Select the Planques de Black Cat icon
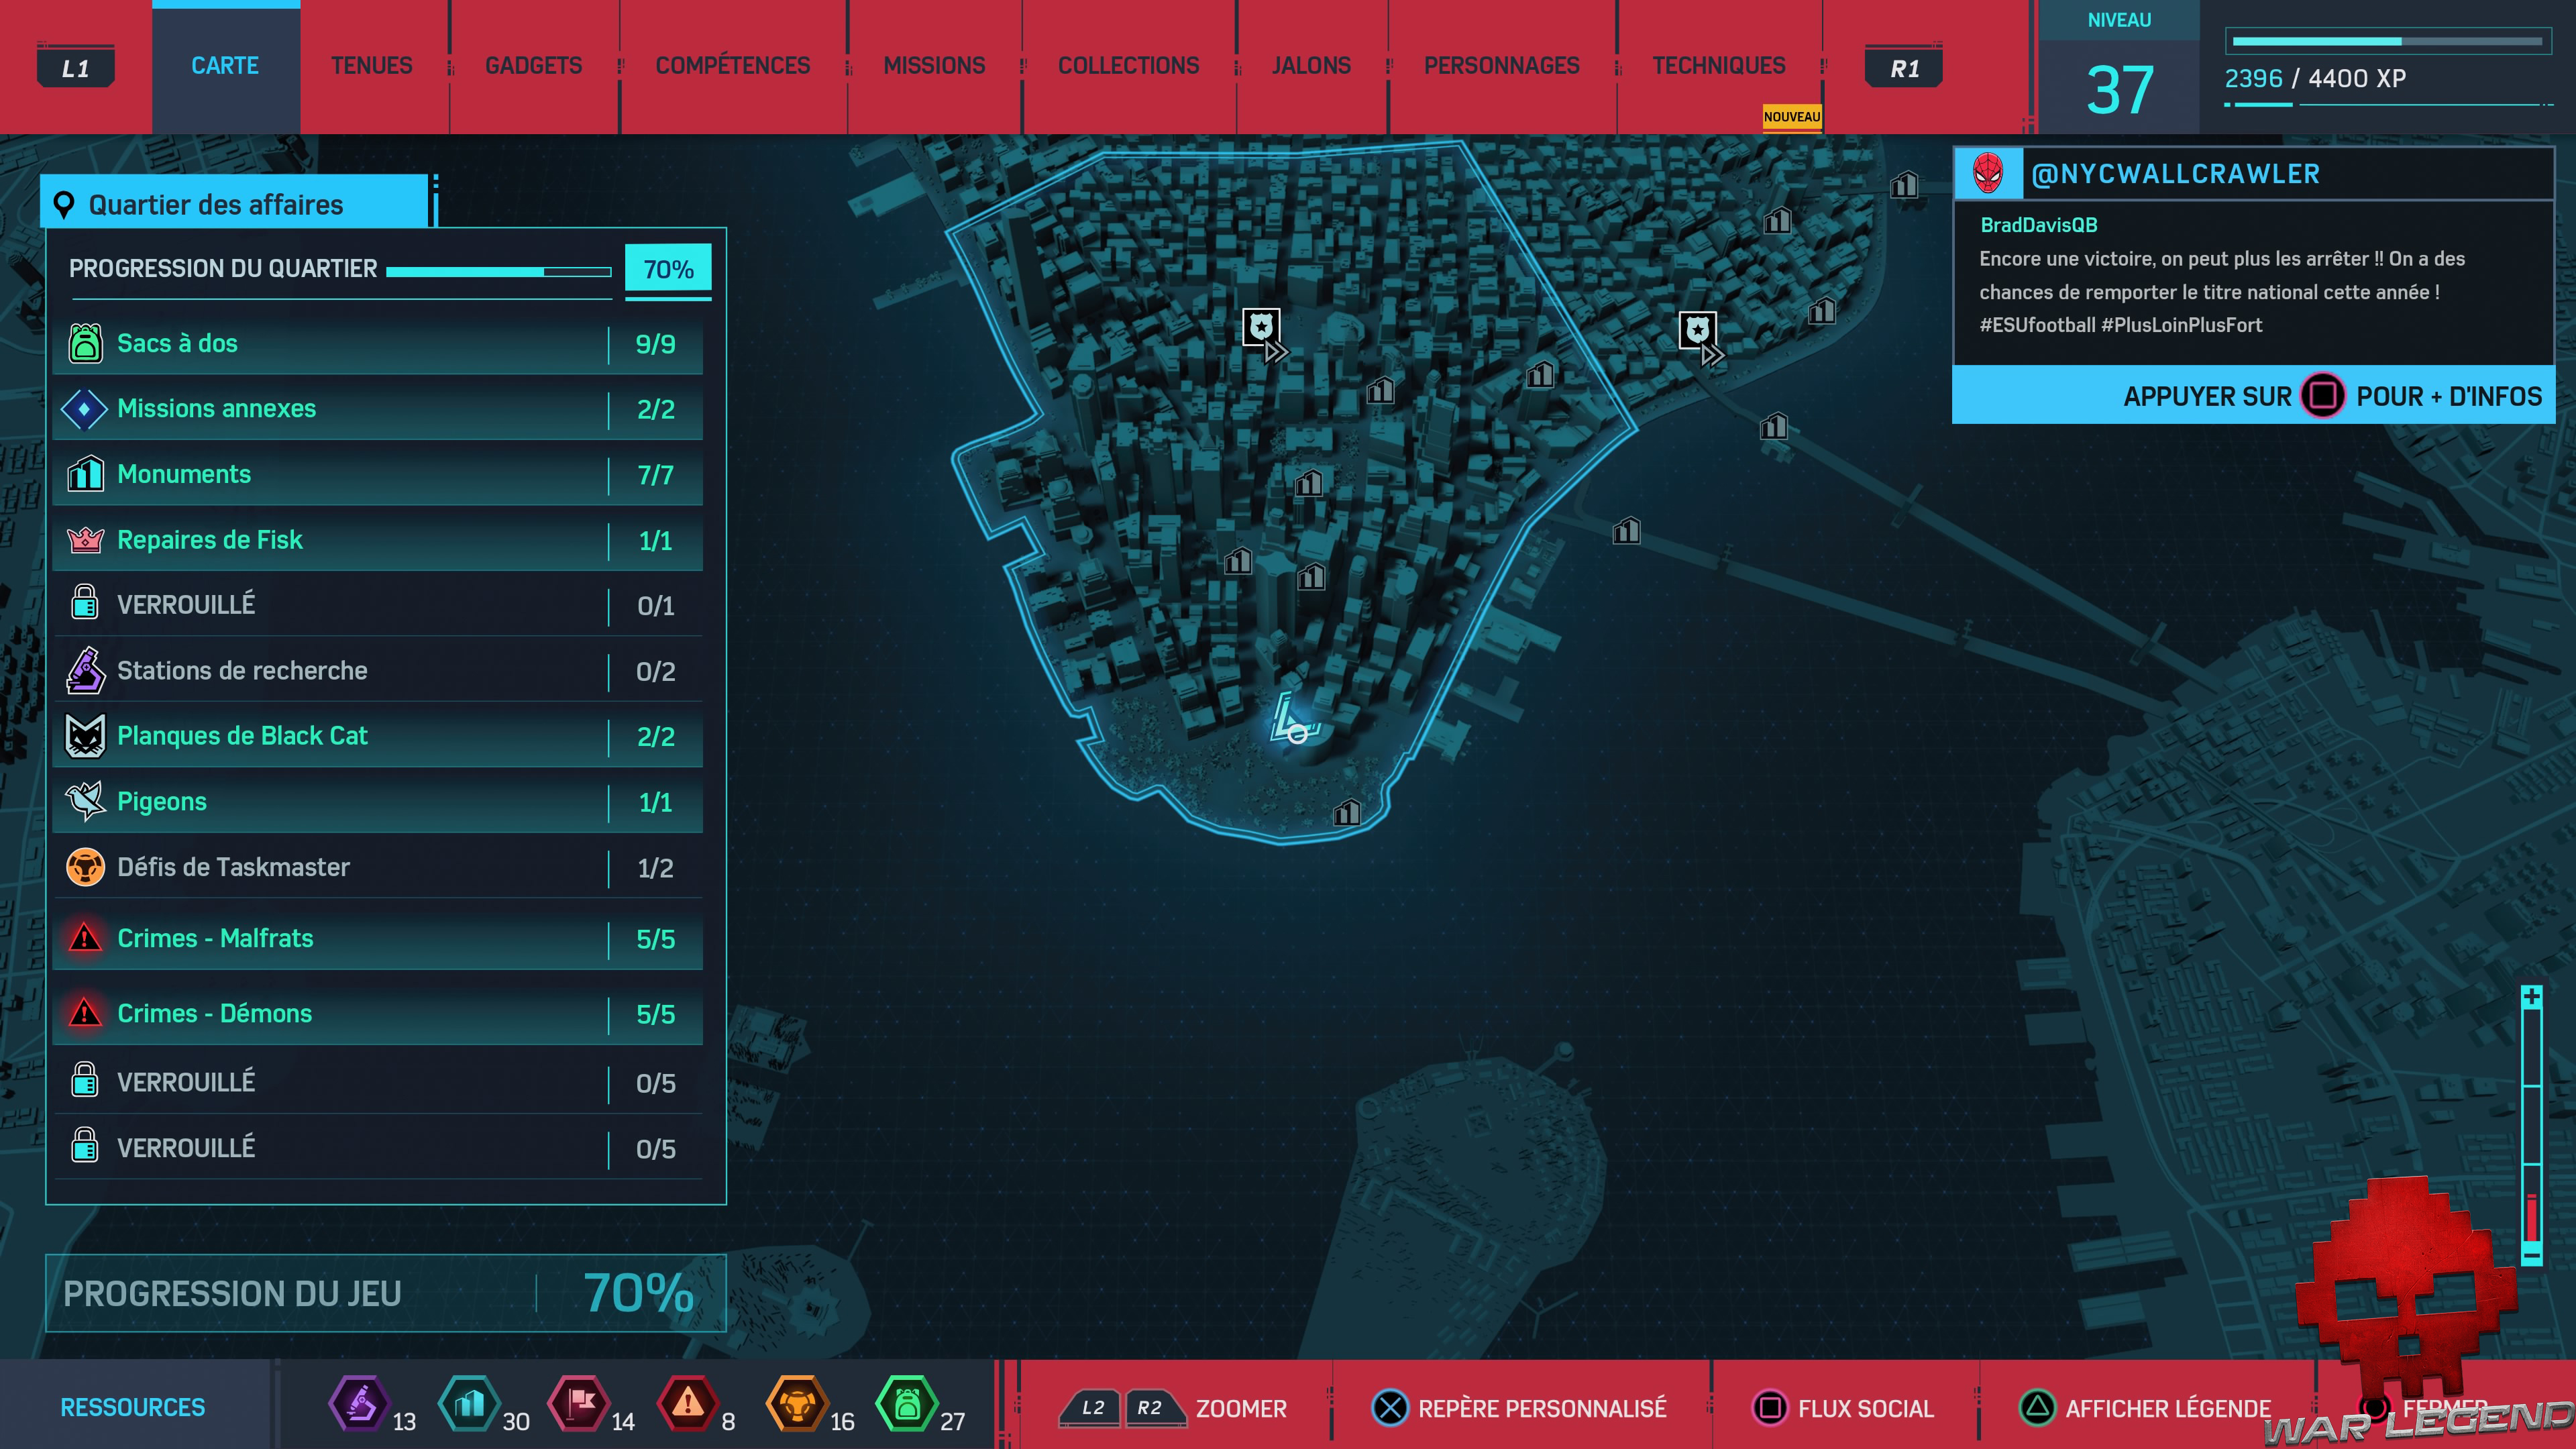 coord(85,735)
